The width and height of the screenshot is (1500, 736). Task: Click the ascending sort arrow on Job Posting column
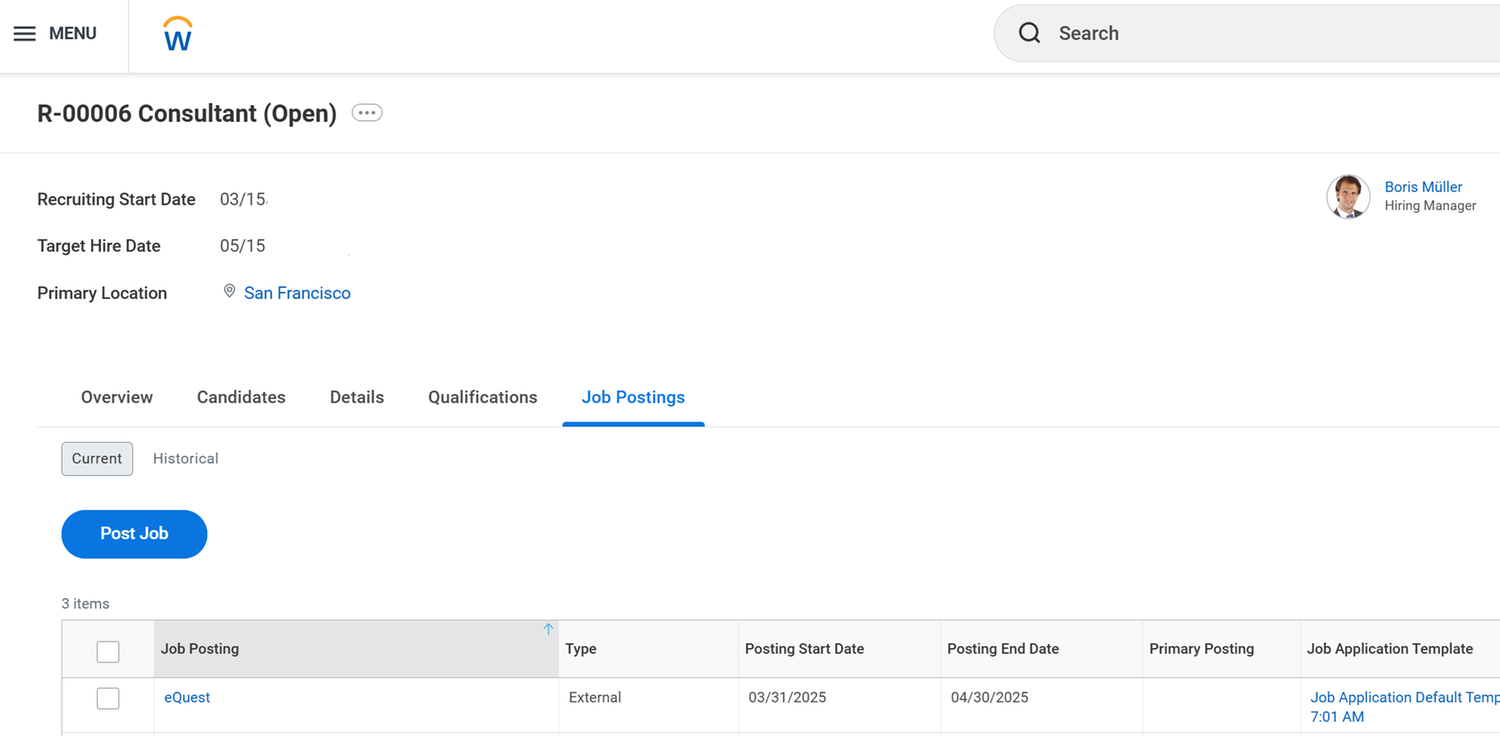[548, 629]
